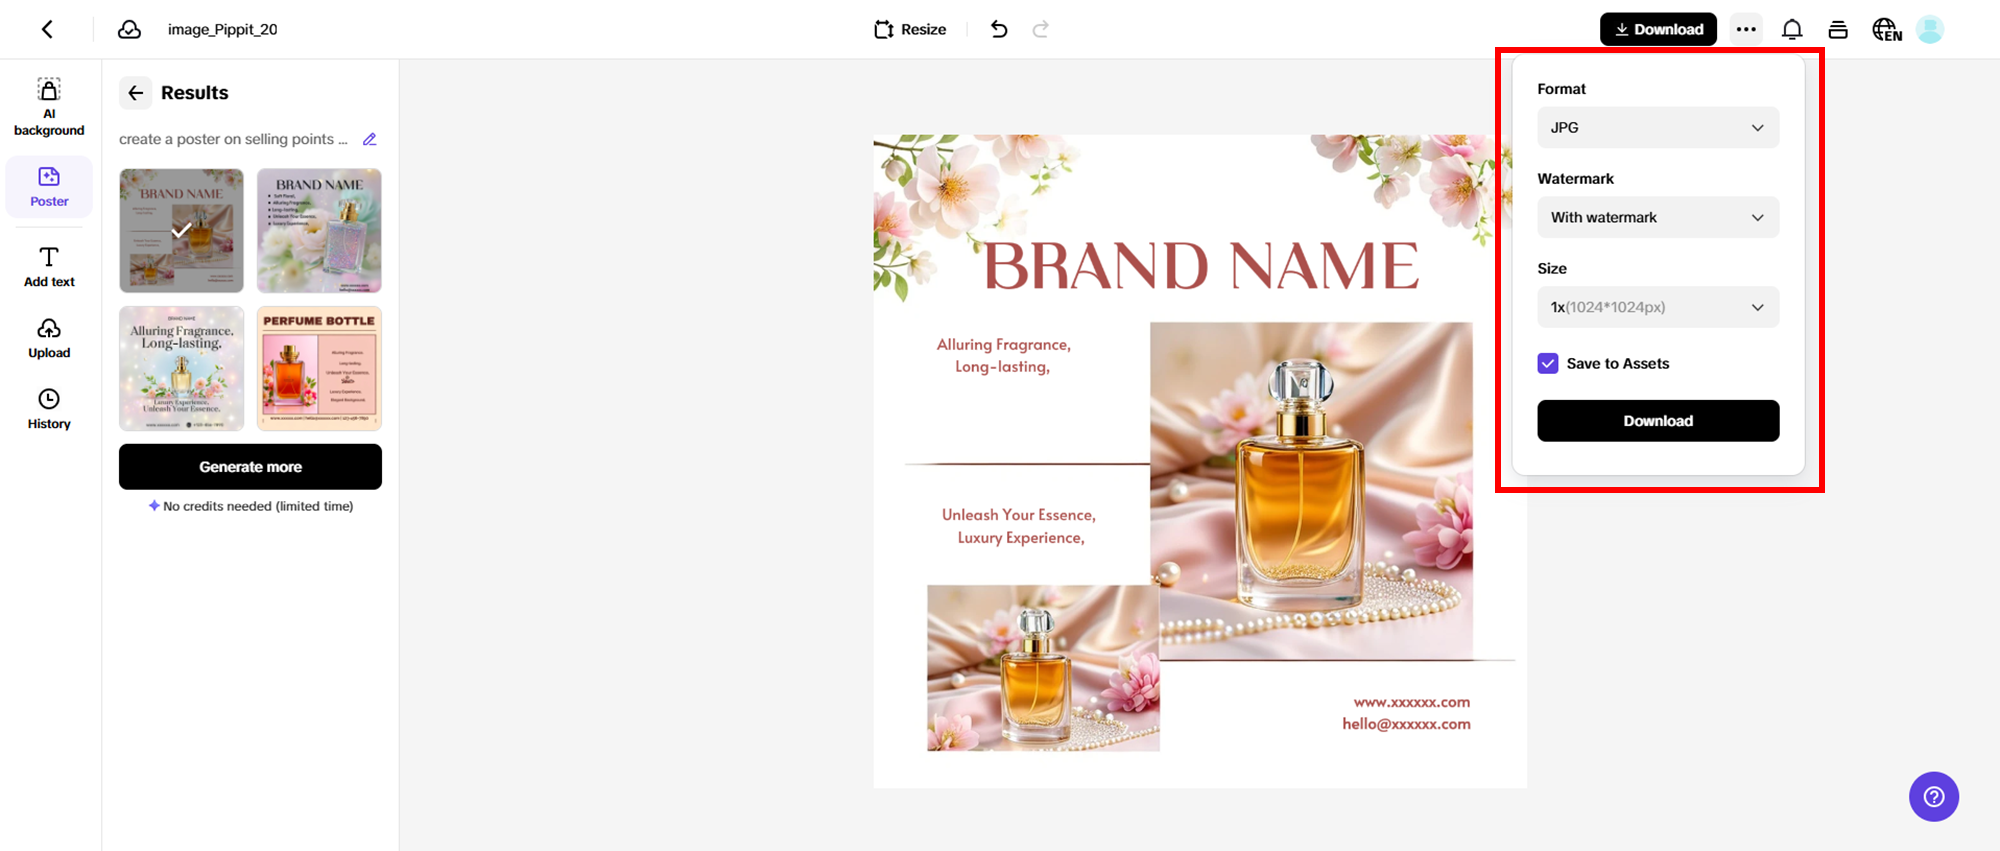Click the hello@xxxxxx.com text on poster
The height and width of the screenshot is (851, 2000).
click(1406, 724)
